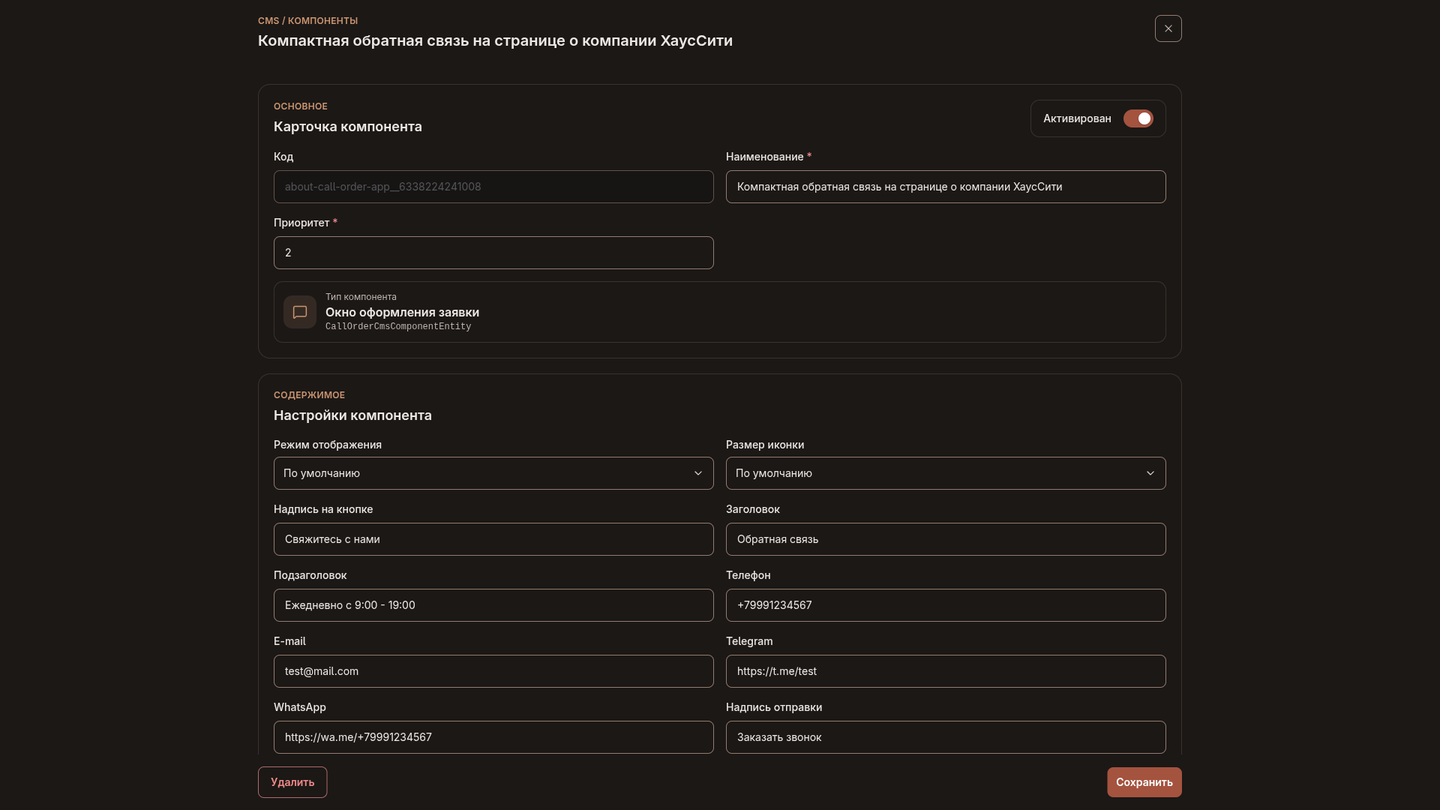Edit the Telegram link field
Image resolution: width=1440 pixels, height=810 pixels.
(946, 671)
